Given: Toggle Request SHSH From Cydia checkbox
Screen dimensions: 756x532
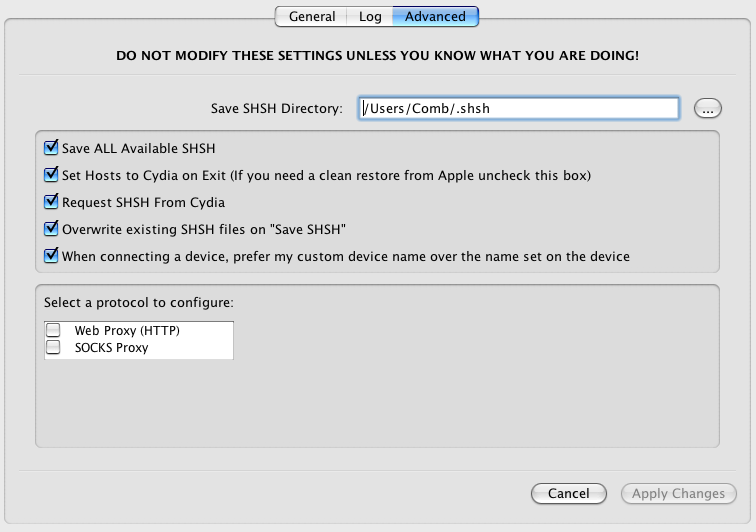Looking at the screenshot, I should [x=52, y=202].
